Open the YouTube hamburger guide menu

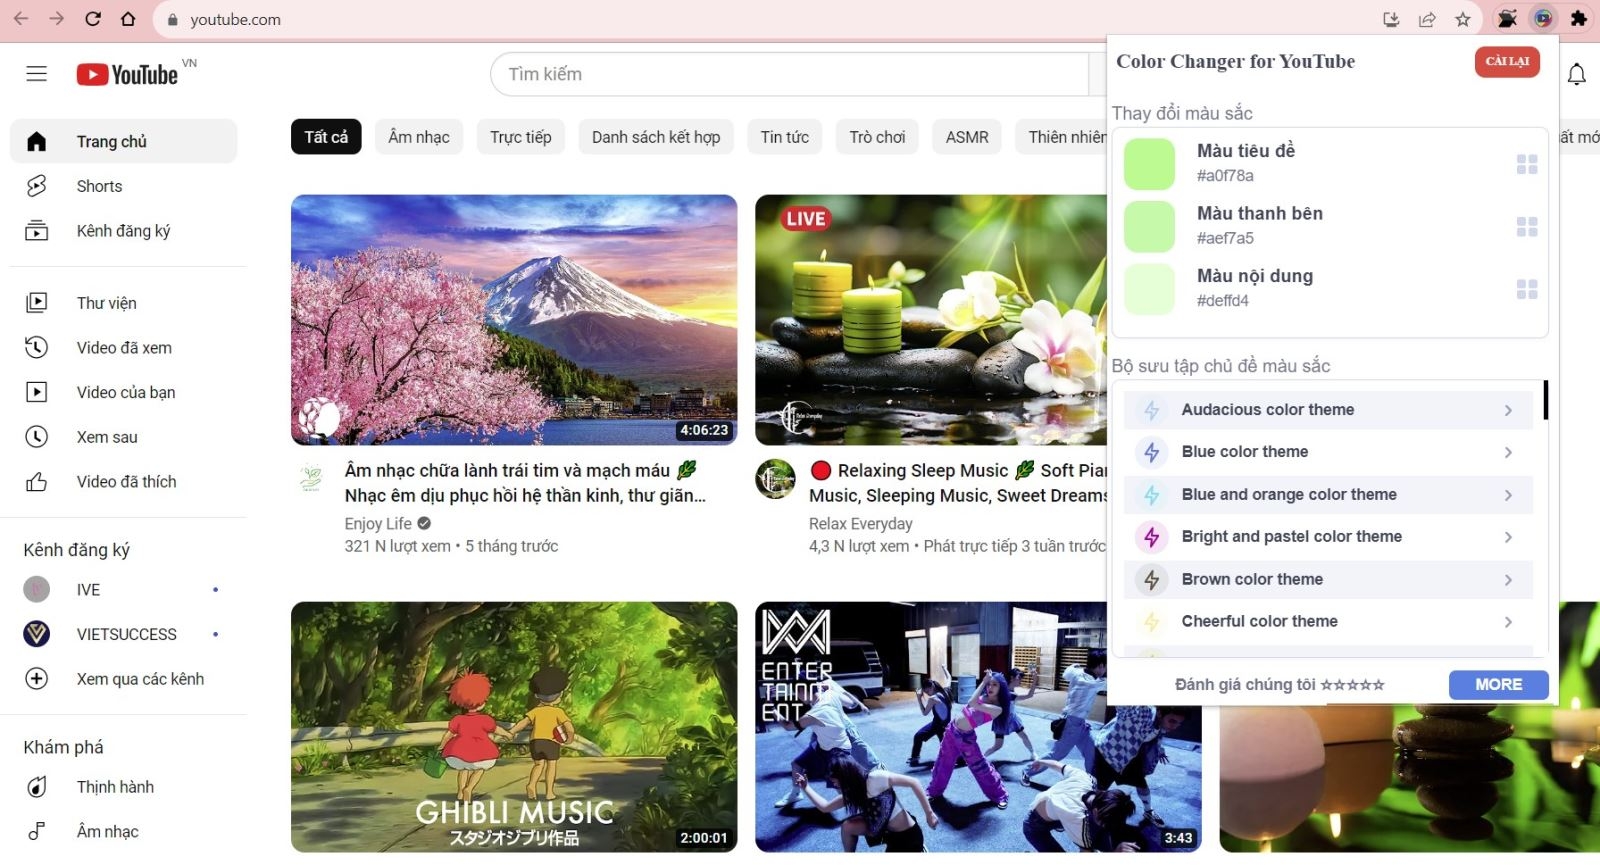[x=37, y=74]
